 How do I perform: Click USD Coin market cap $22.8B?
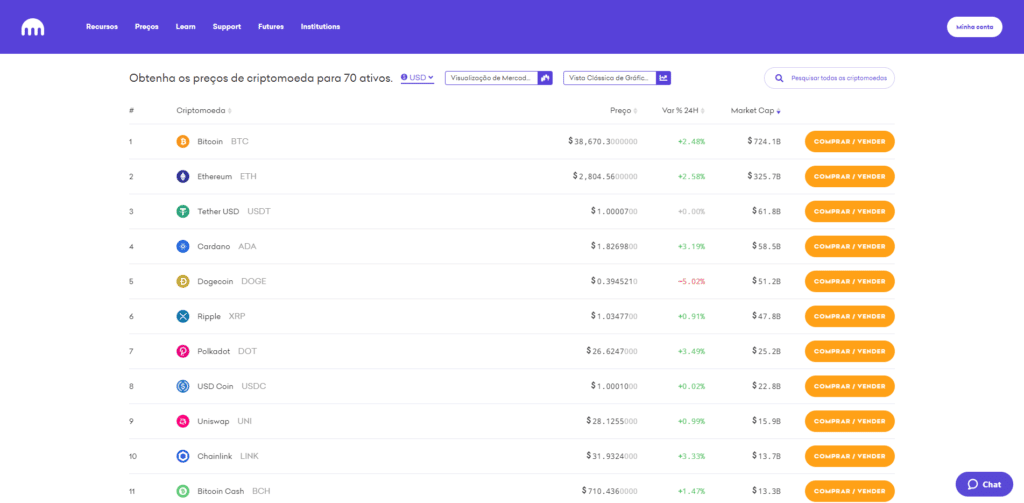coord(767,386)
